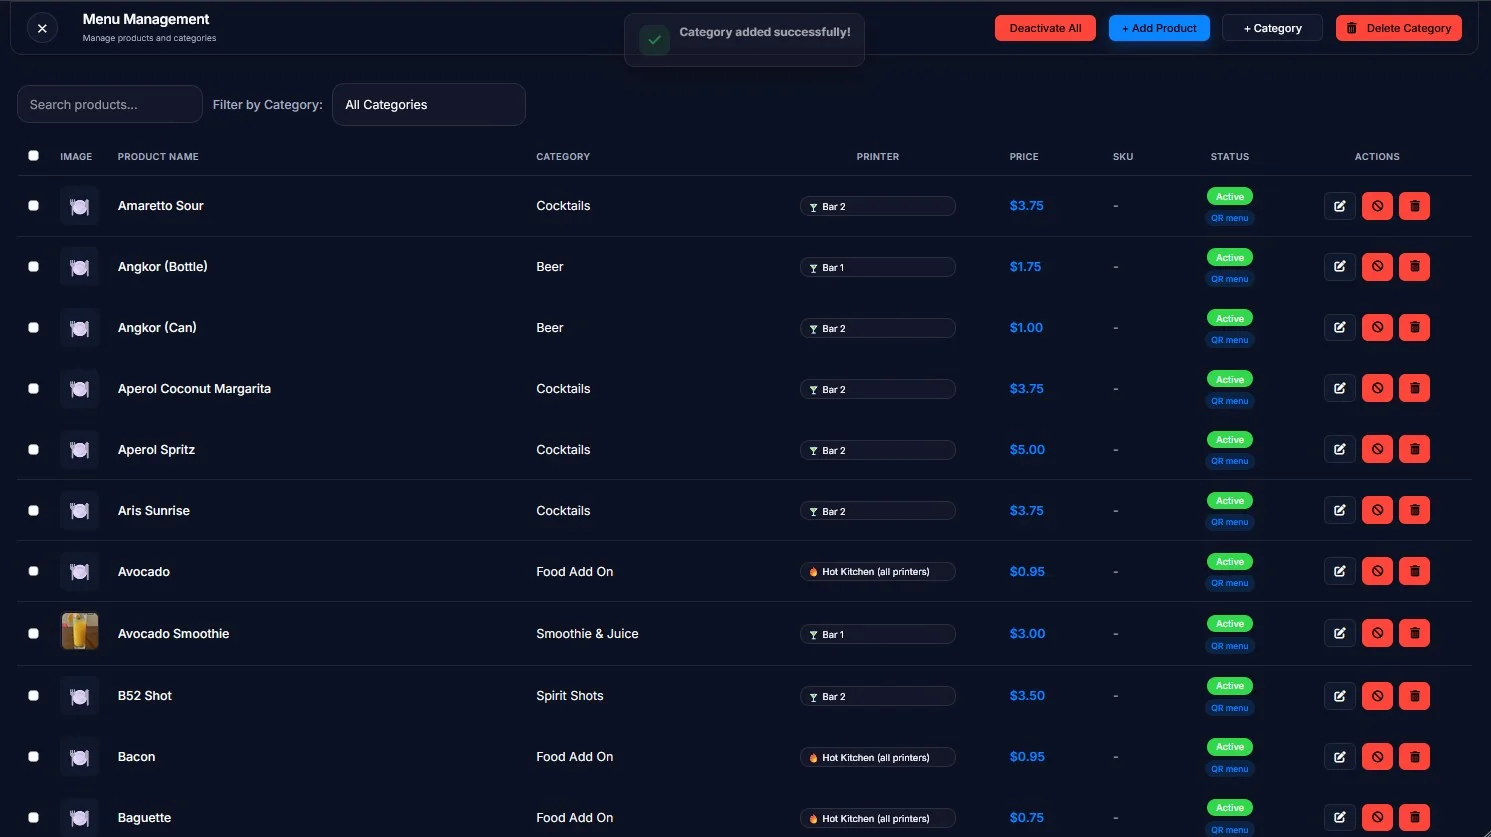Delete the Avocado product
The height and width of the screenshot is (837, 1491).
pos(1414,571)
